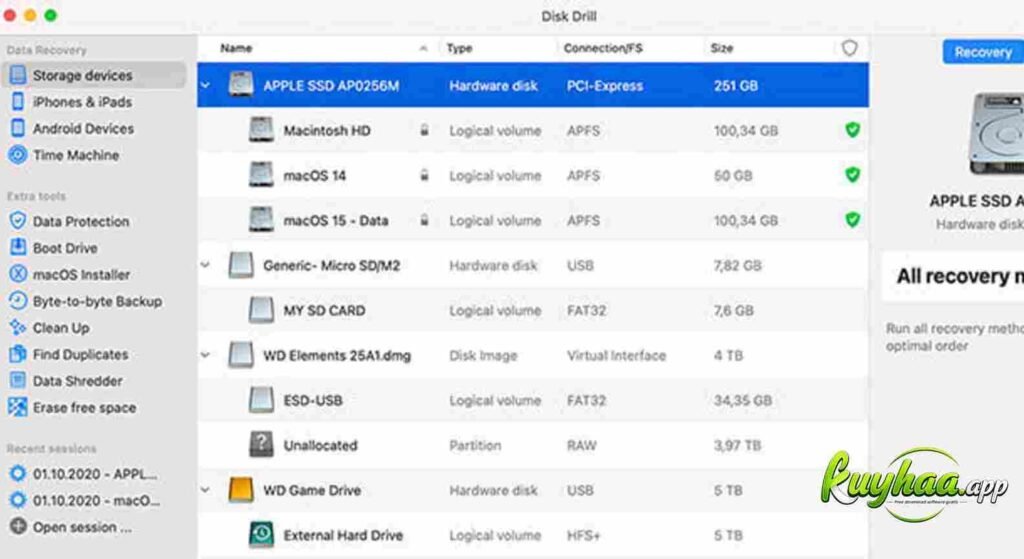
Task: Toggle protection shield for macOS 14
Action: pos(852,175)
